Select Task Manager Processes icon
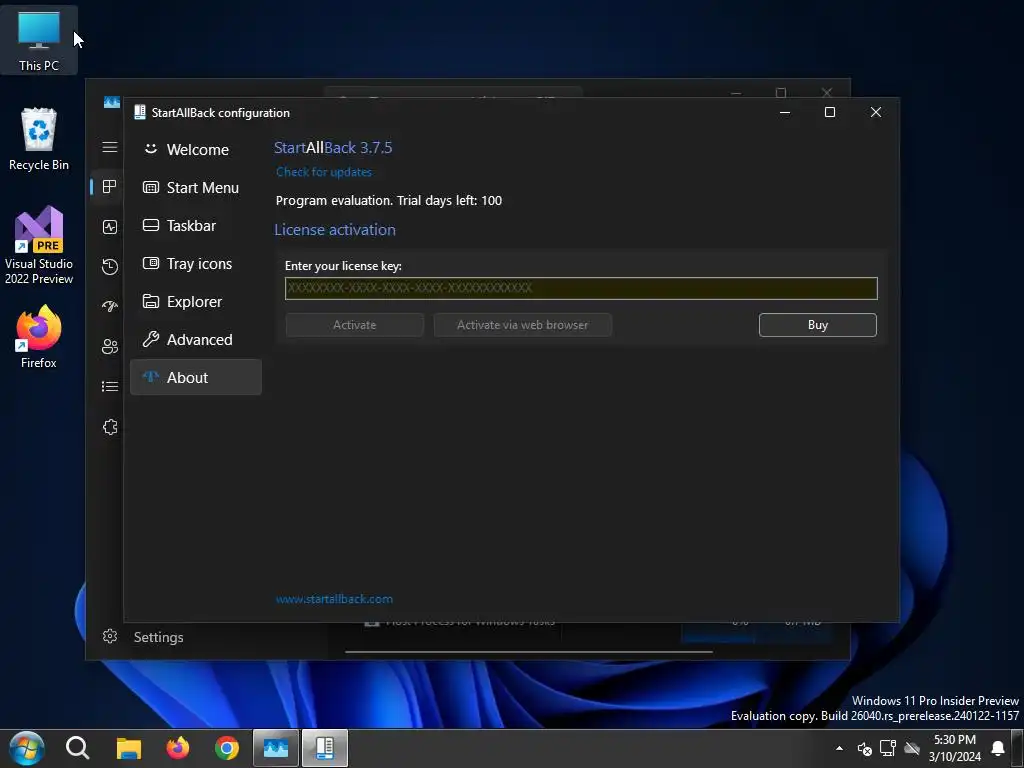Screen dimensions: 1024x768 pyautogui.click(x=109, y=187)
